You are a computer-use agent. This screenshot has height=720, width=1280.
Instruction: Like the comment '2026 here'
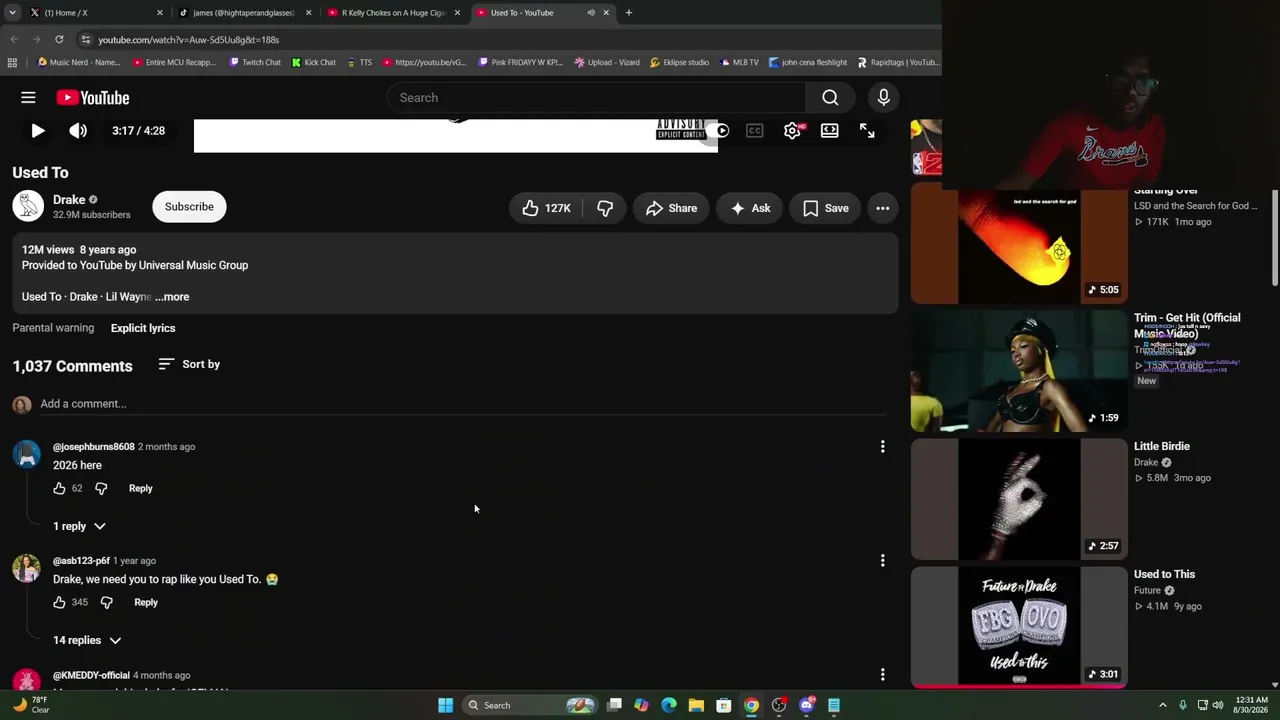[x=59, y=488]
